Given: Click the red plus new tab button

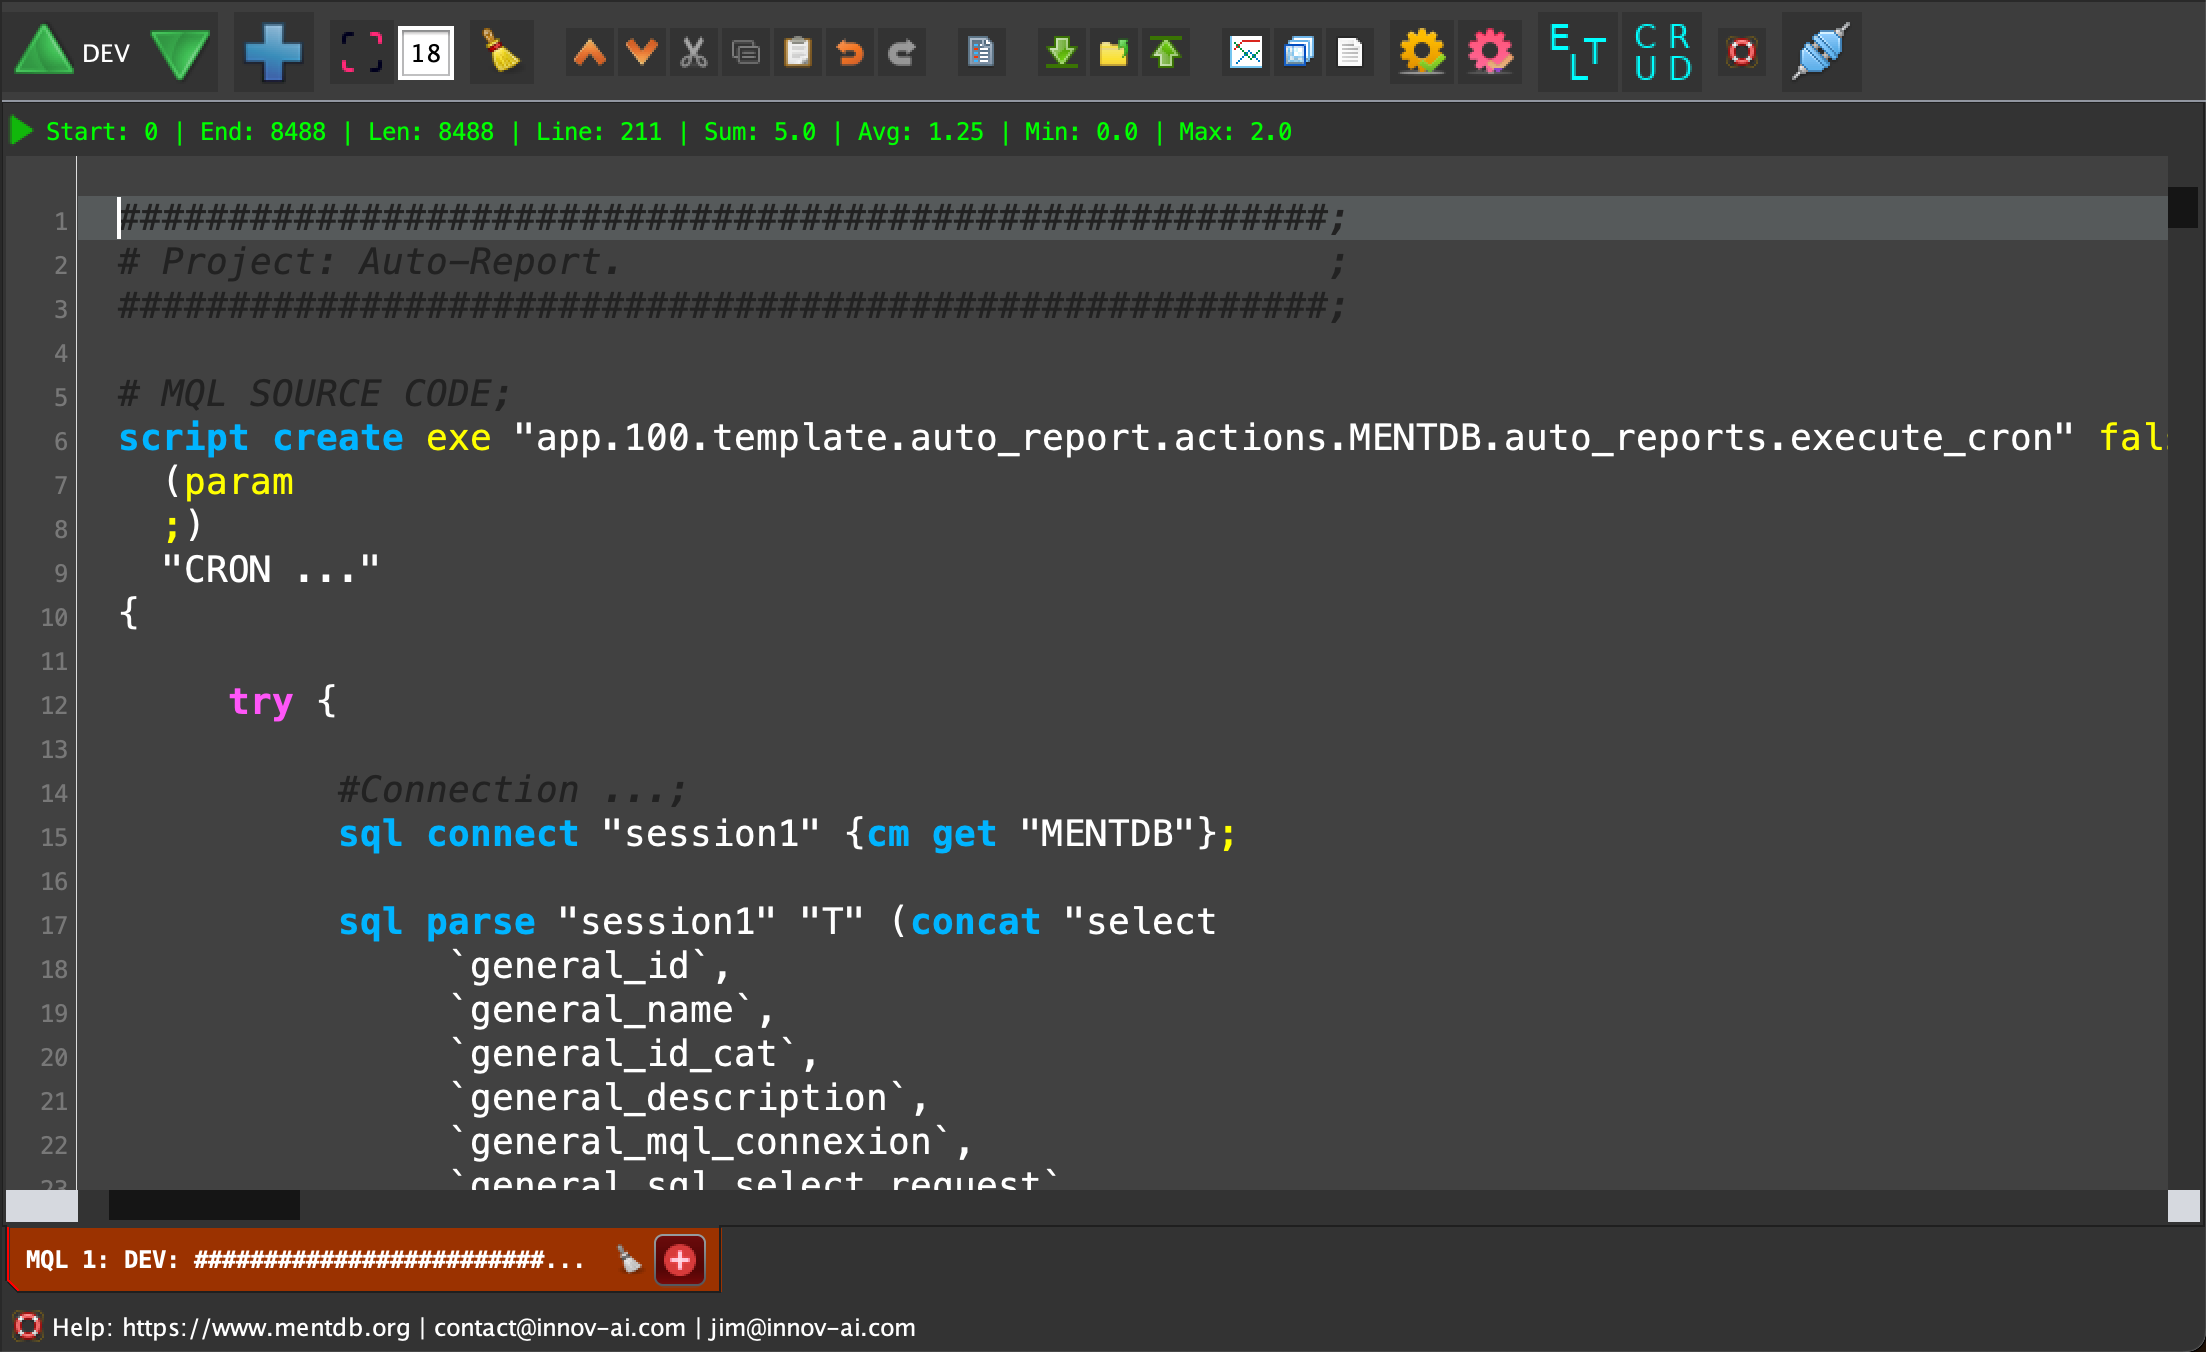Looking at the screenshot, I should (680, 1260).
